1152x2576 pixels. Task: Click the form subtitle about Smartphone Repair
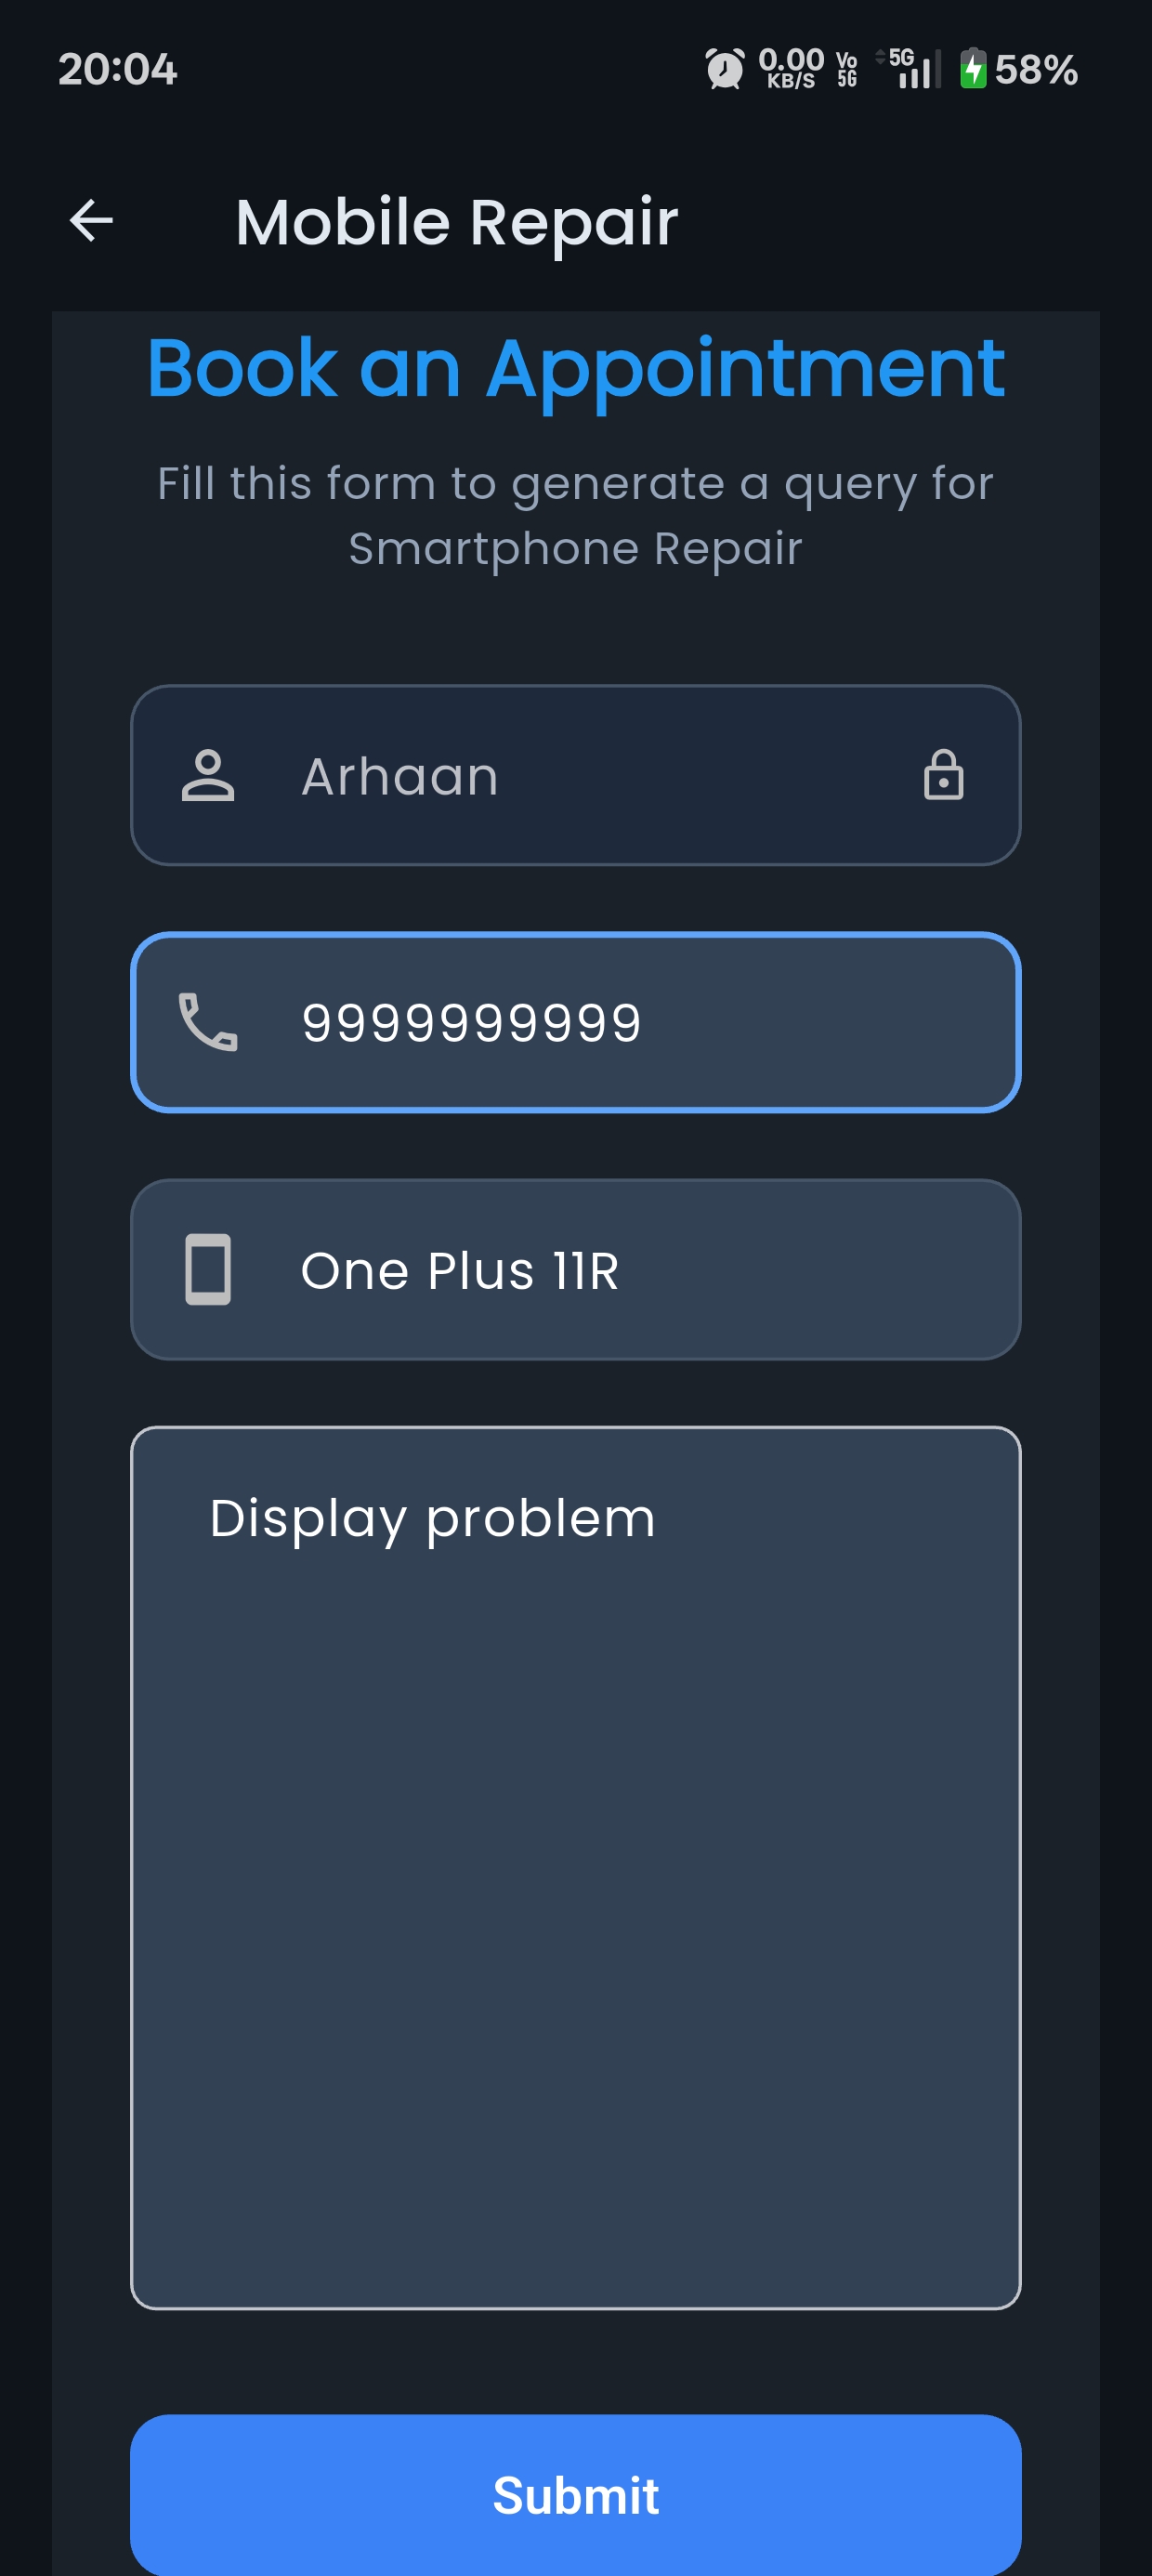coord(576,515)
